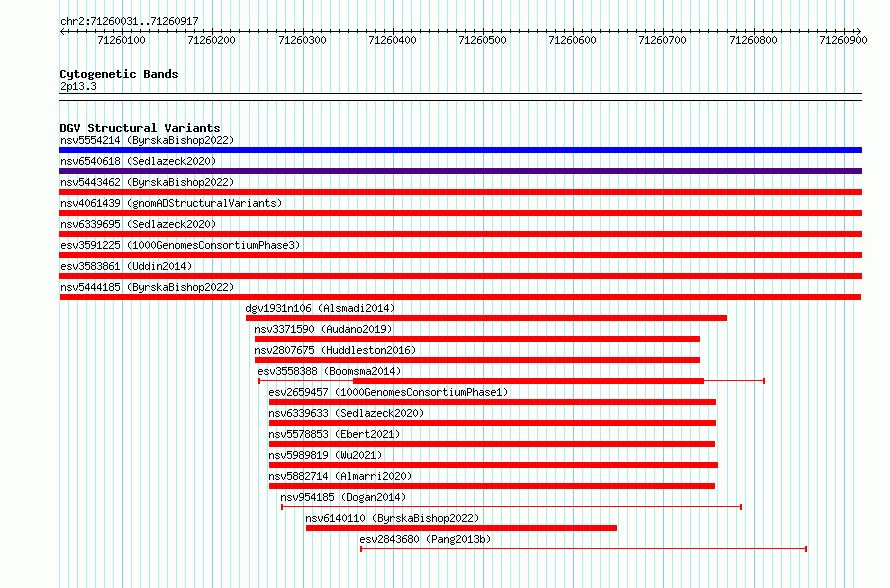Click the esv2843680 (Pang2013b) label
Viewport: 890px width, 588px height.
425,539
